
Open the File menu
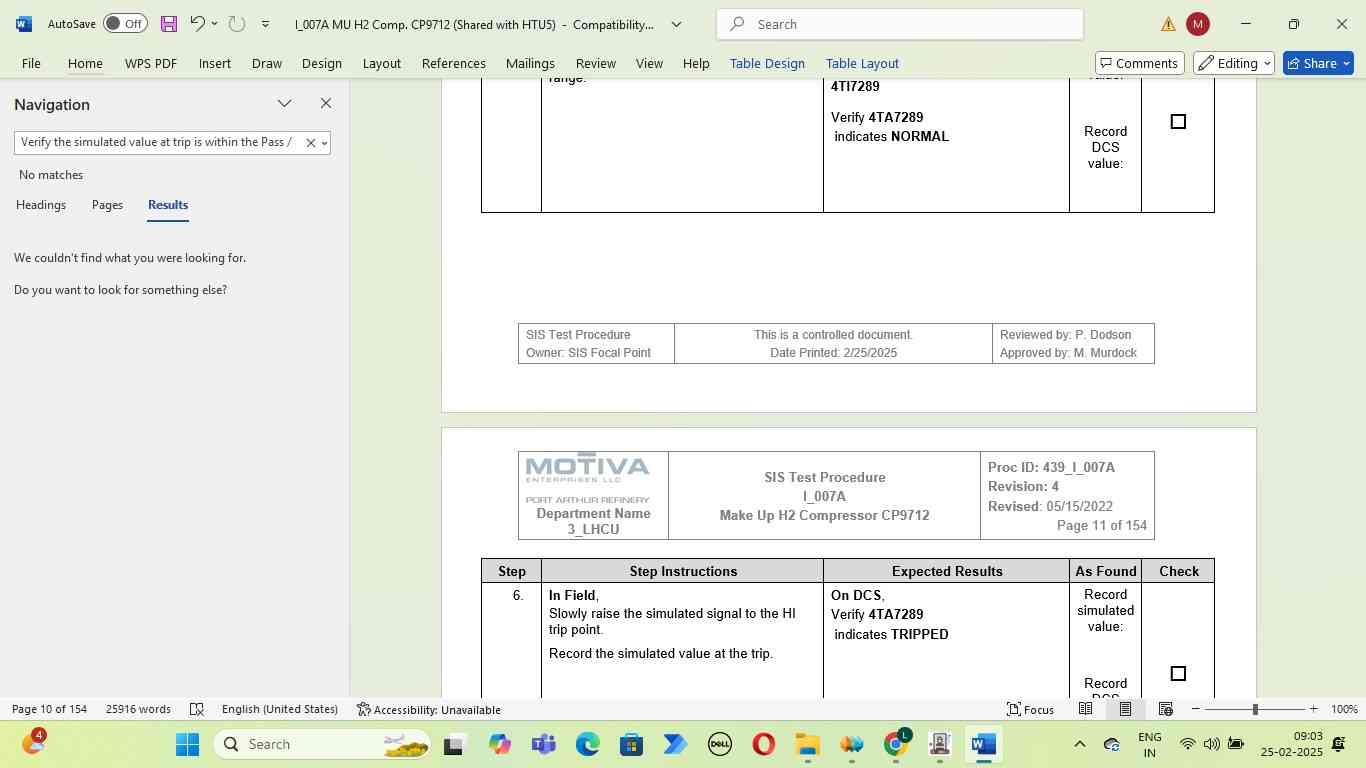[31, 63]
